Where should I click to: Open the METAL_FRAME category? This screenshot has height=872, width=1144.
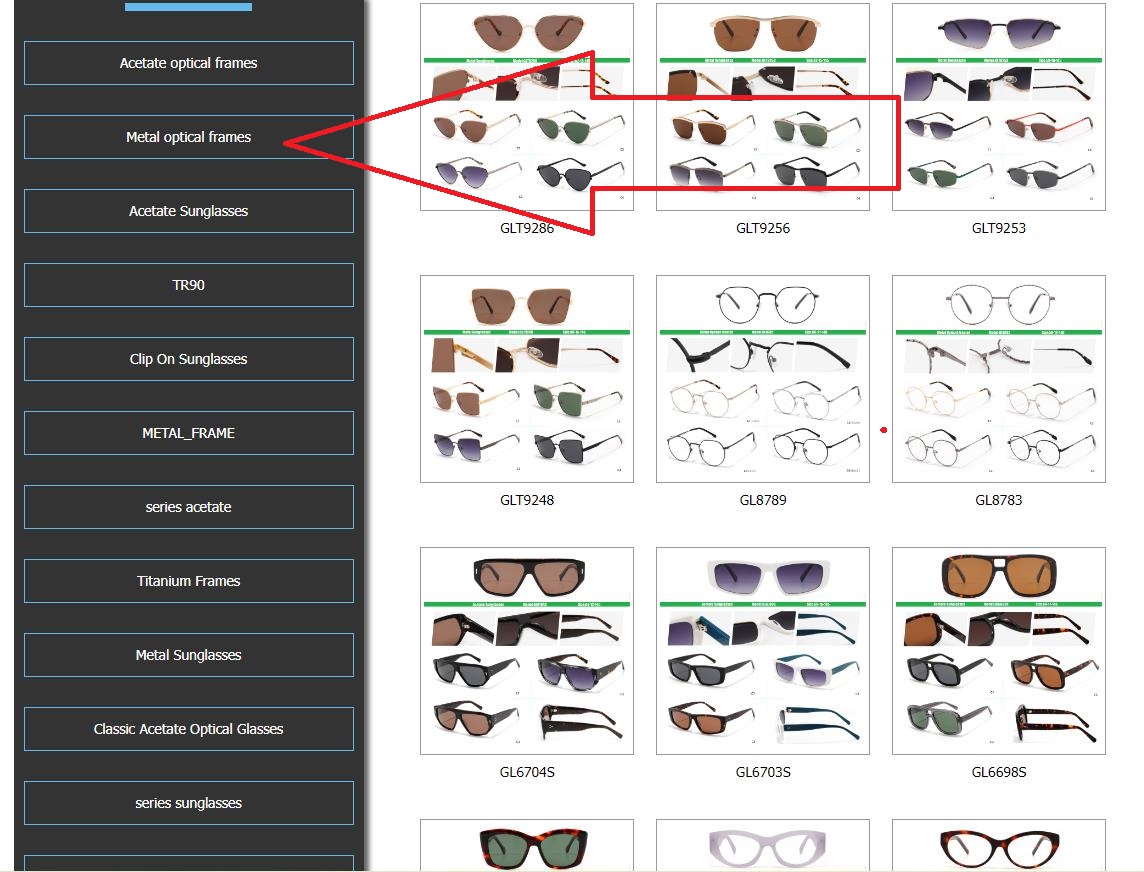[x=188, y=433]
